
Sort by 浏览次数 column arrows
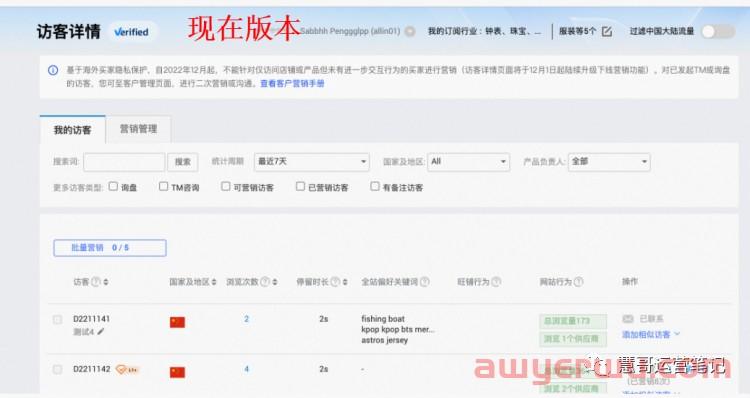(275, 282)
